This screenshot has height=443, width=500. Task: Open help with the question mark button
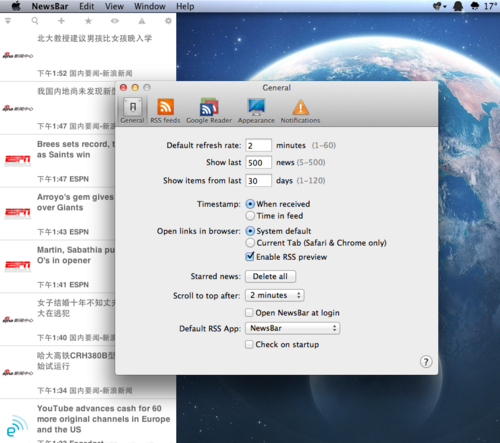(x=426, y=362)
